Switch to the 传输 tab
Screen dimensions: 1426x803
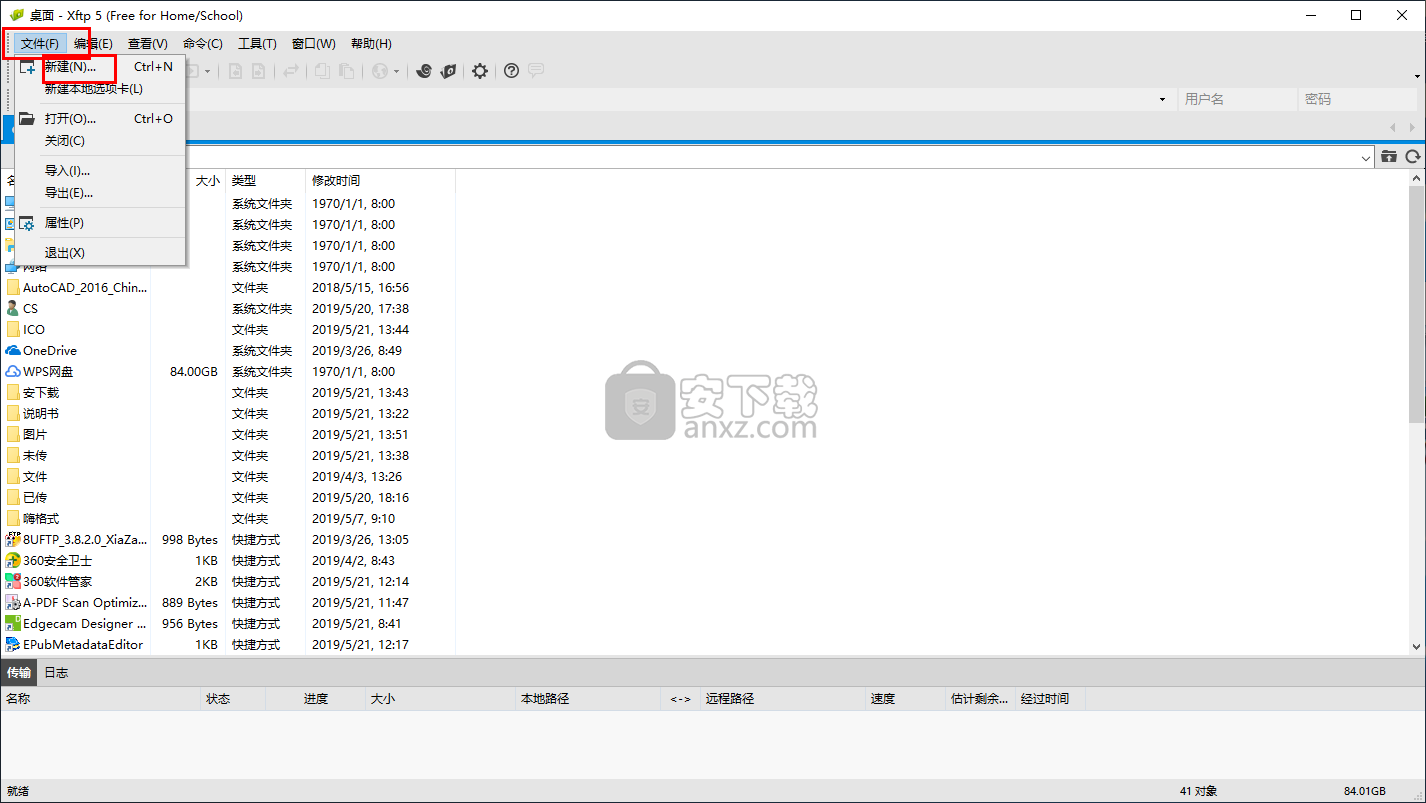point(18,673)
